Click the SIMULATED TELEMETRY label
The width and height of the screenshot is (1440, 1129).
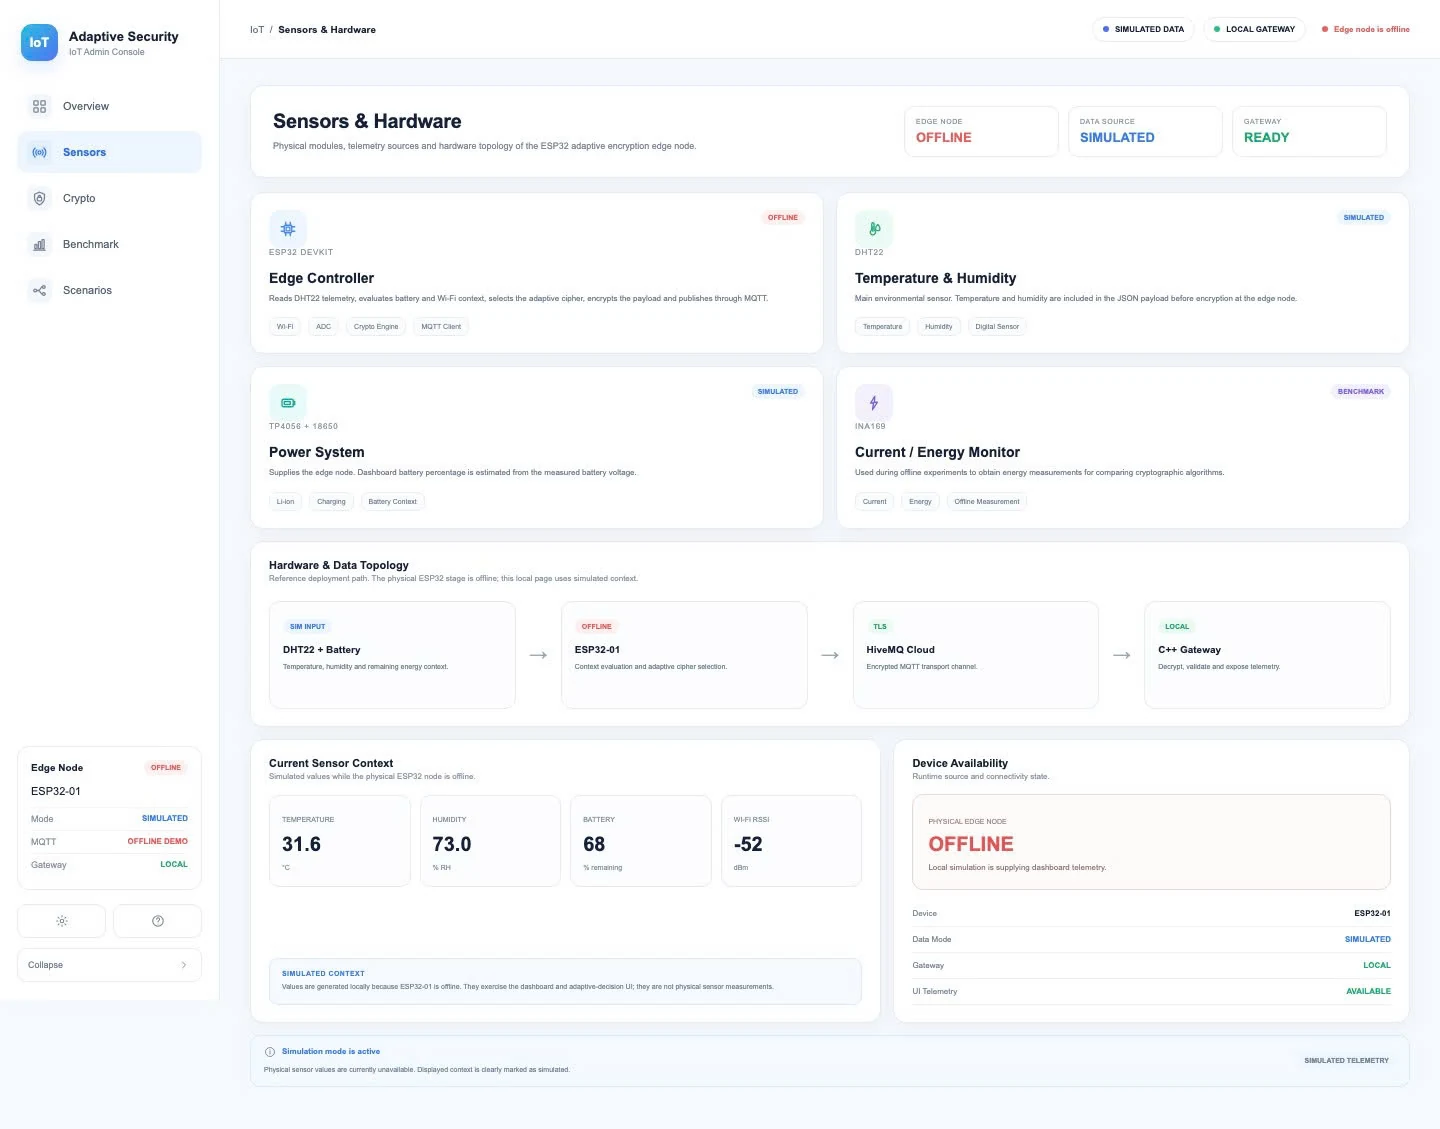[1346, 1060]
